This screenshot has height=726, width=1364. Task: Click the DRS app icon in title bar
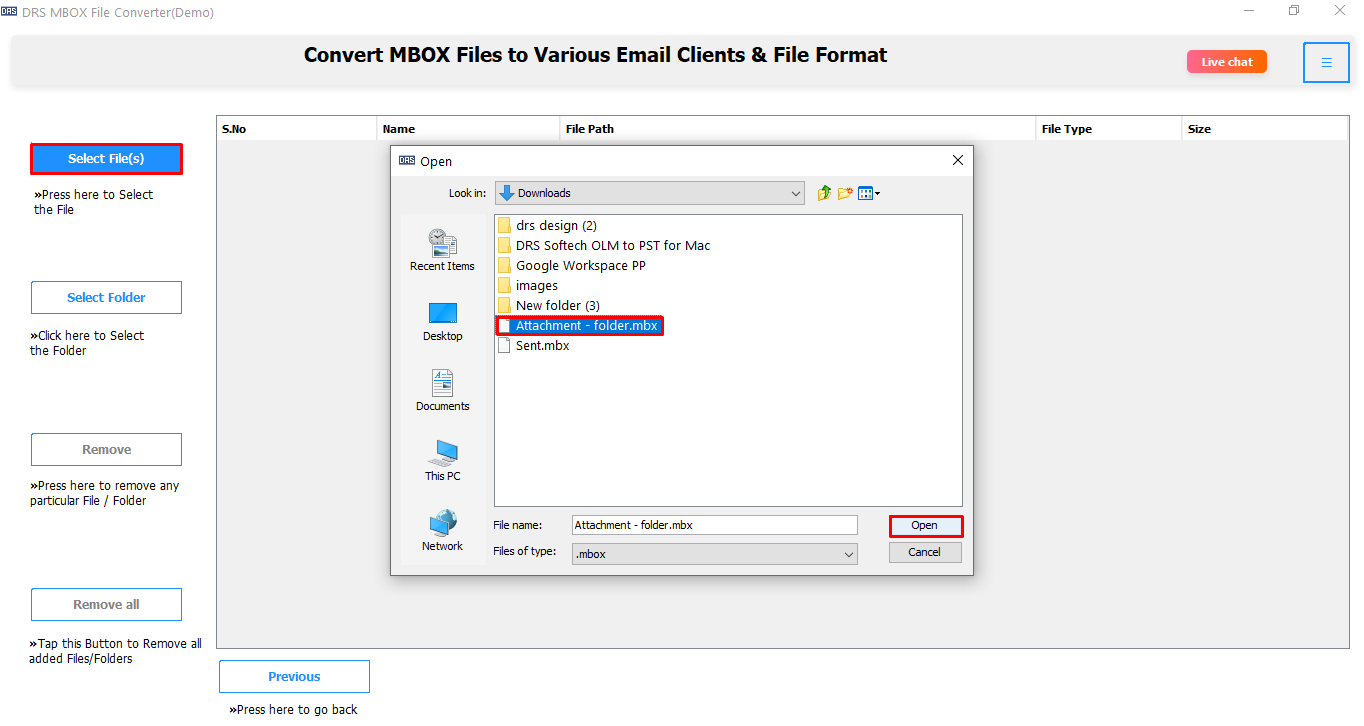(x=9, y=12)
